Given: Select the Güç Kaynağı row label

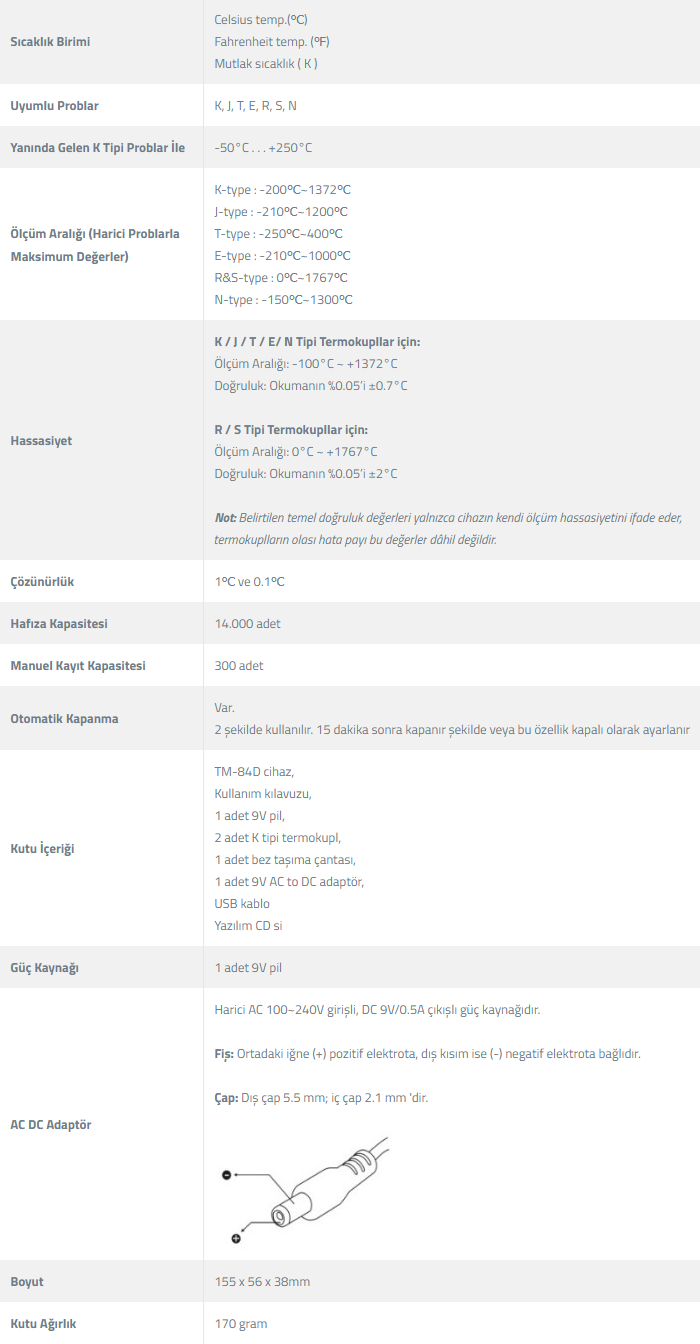Looking at the screenshot, I should (44, 968).
